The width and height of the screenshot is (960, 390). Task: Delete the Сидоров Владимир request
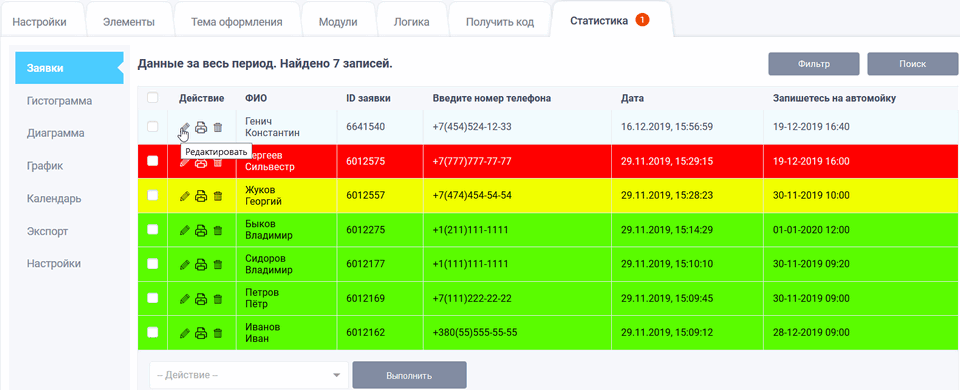pos(218,265)
